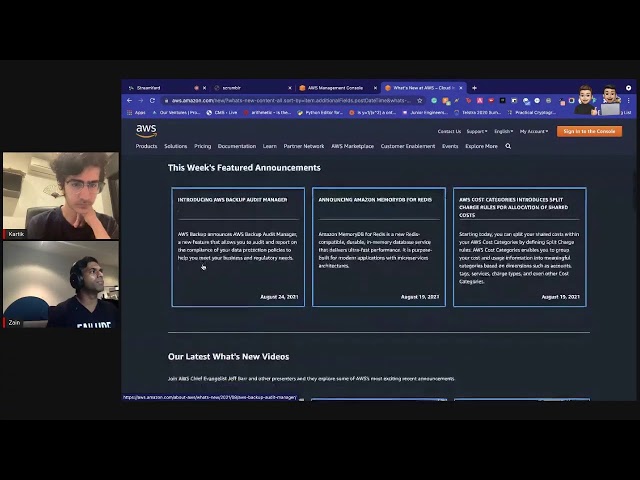This screenshot has width=640, height=480.
Task: Click the AWS logo
Action: coord(146,131)
